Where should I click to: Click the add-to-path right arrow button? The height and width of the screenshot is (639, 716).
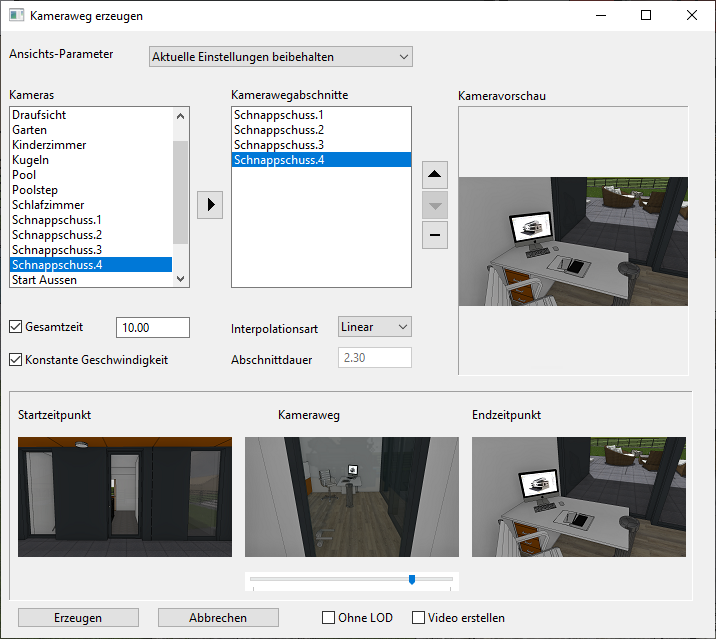(209, 205)
